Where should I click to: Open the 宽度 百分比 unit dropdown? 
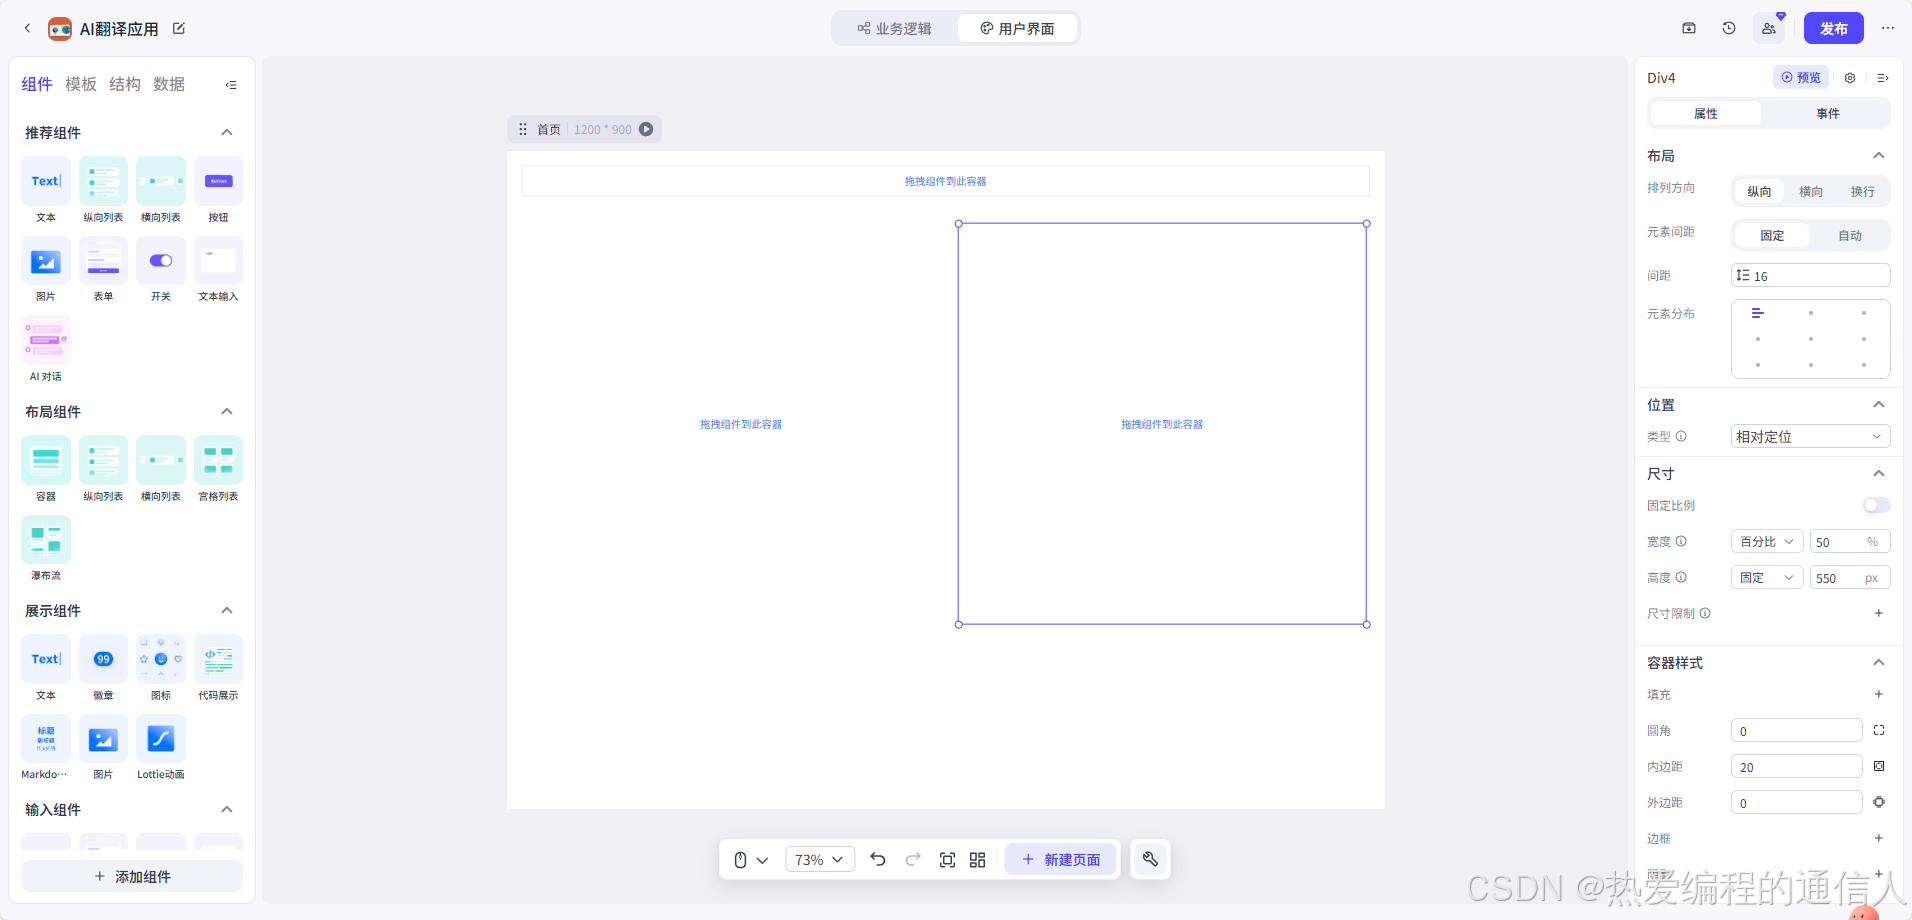[1767, 542]
